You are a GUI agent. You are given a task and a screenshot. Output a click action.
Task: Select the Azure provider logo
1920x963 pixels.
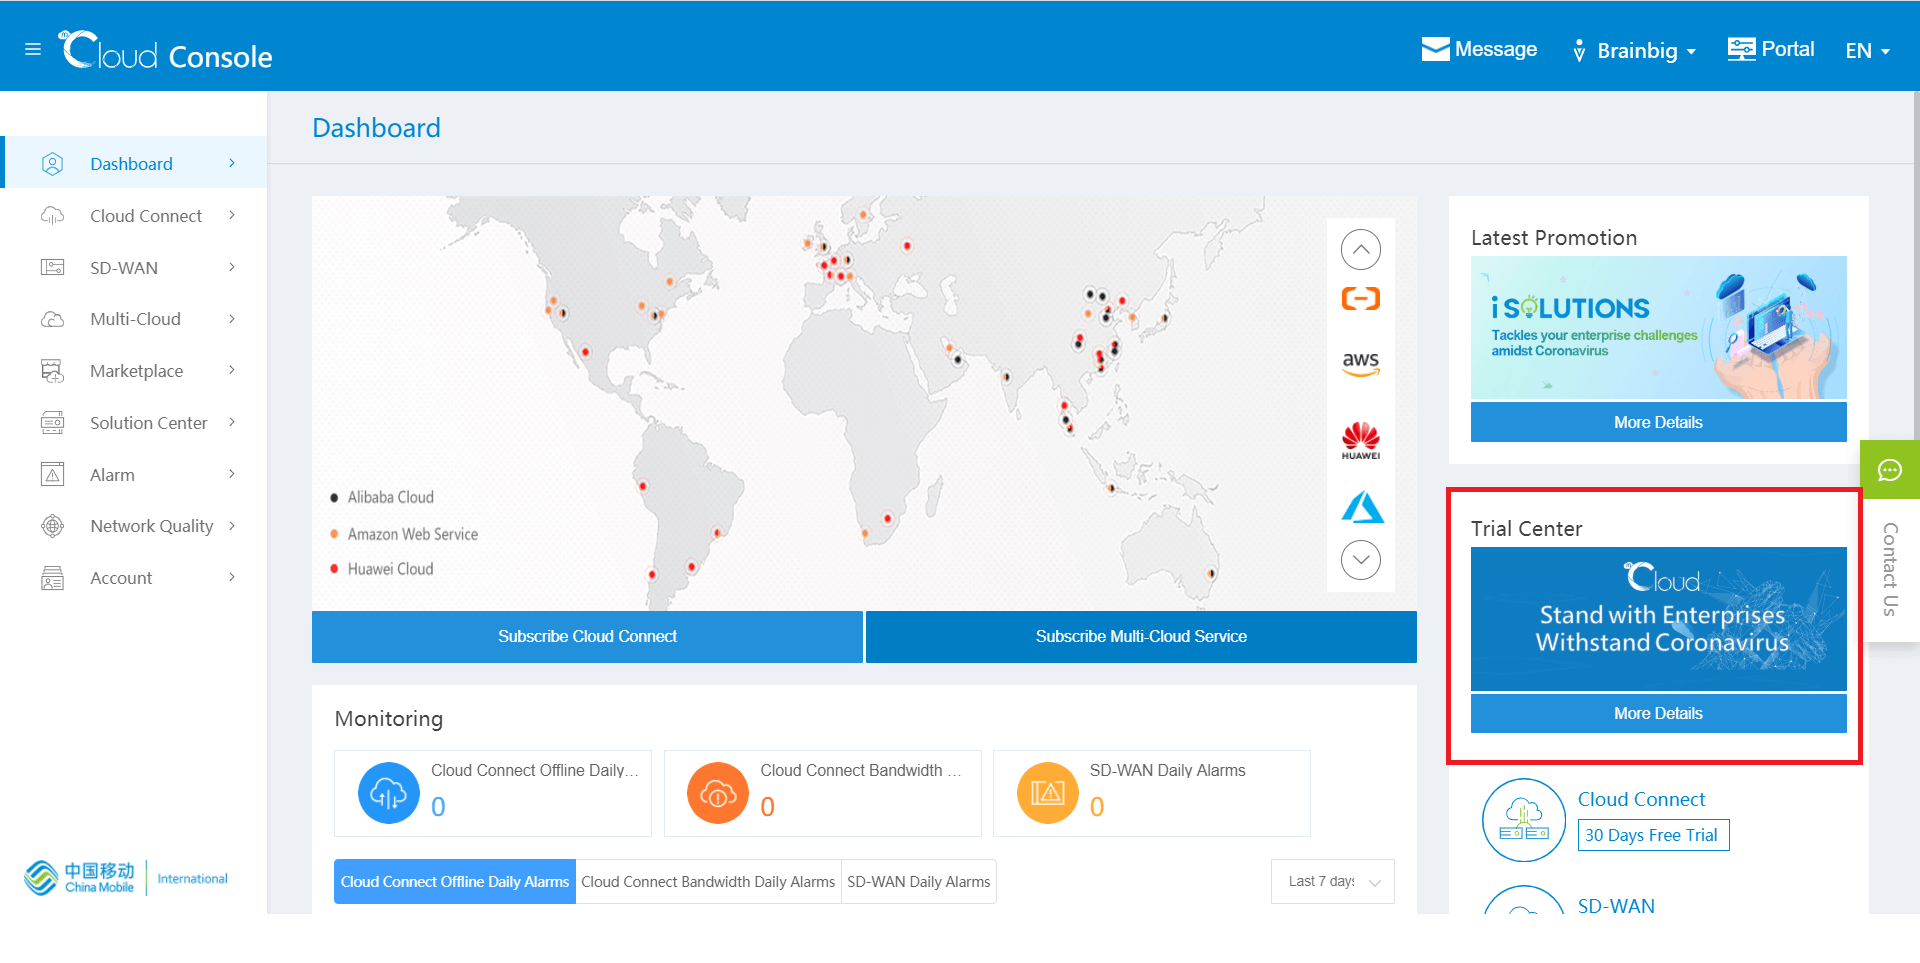coord(1361,506)
